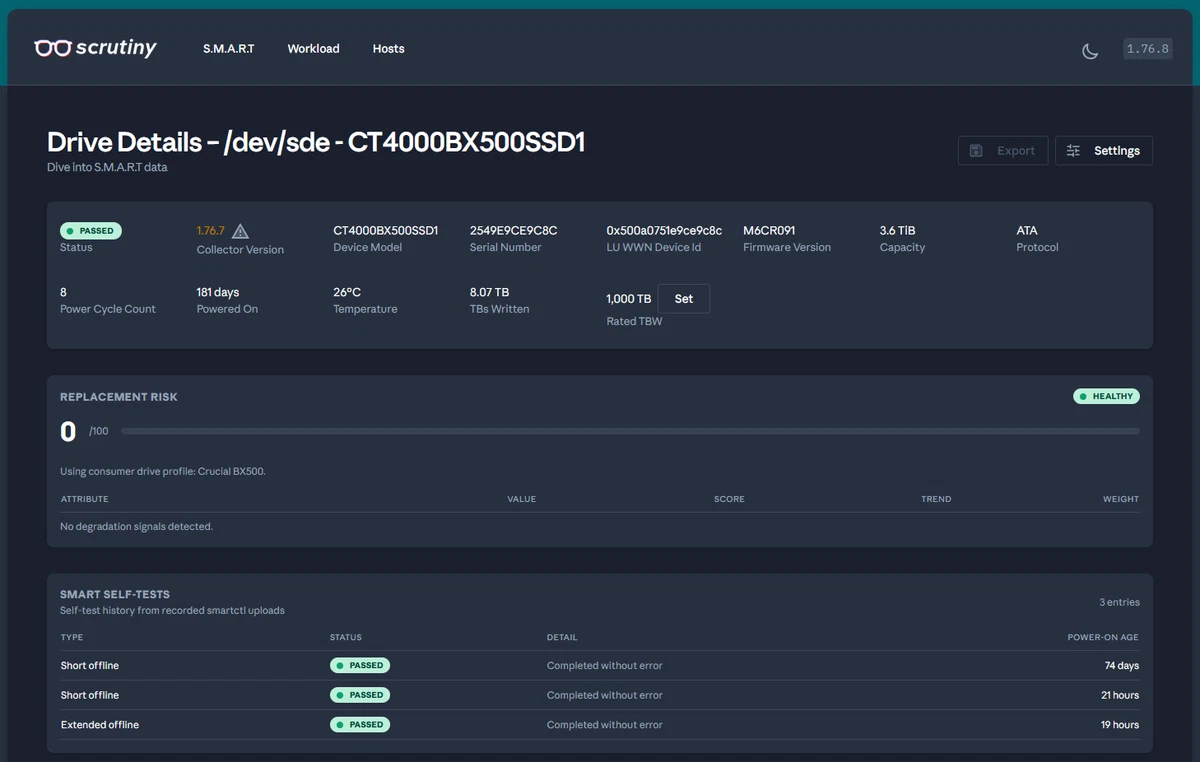Open drive Settings
Image resolution: width=1200 pixels, height=762 pixels.
coord(1104,151)
